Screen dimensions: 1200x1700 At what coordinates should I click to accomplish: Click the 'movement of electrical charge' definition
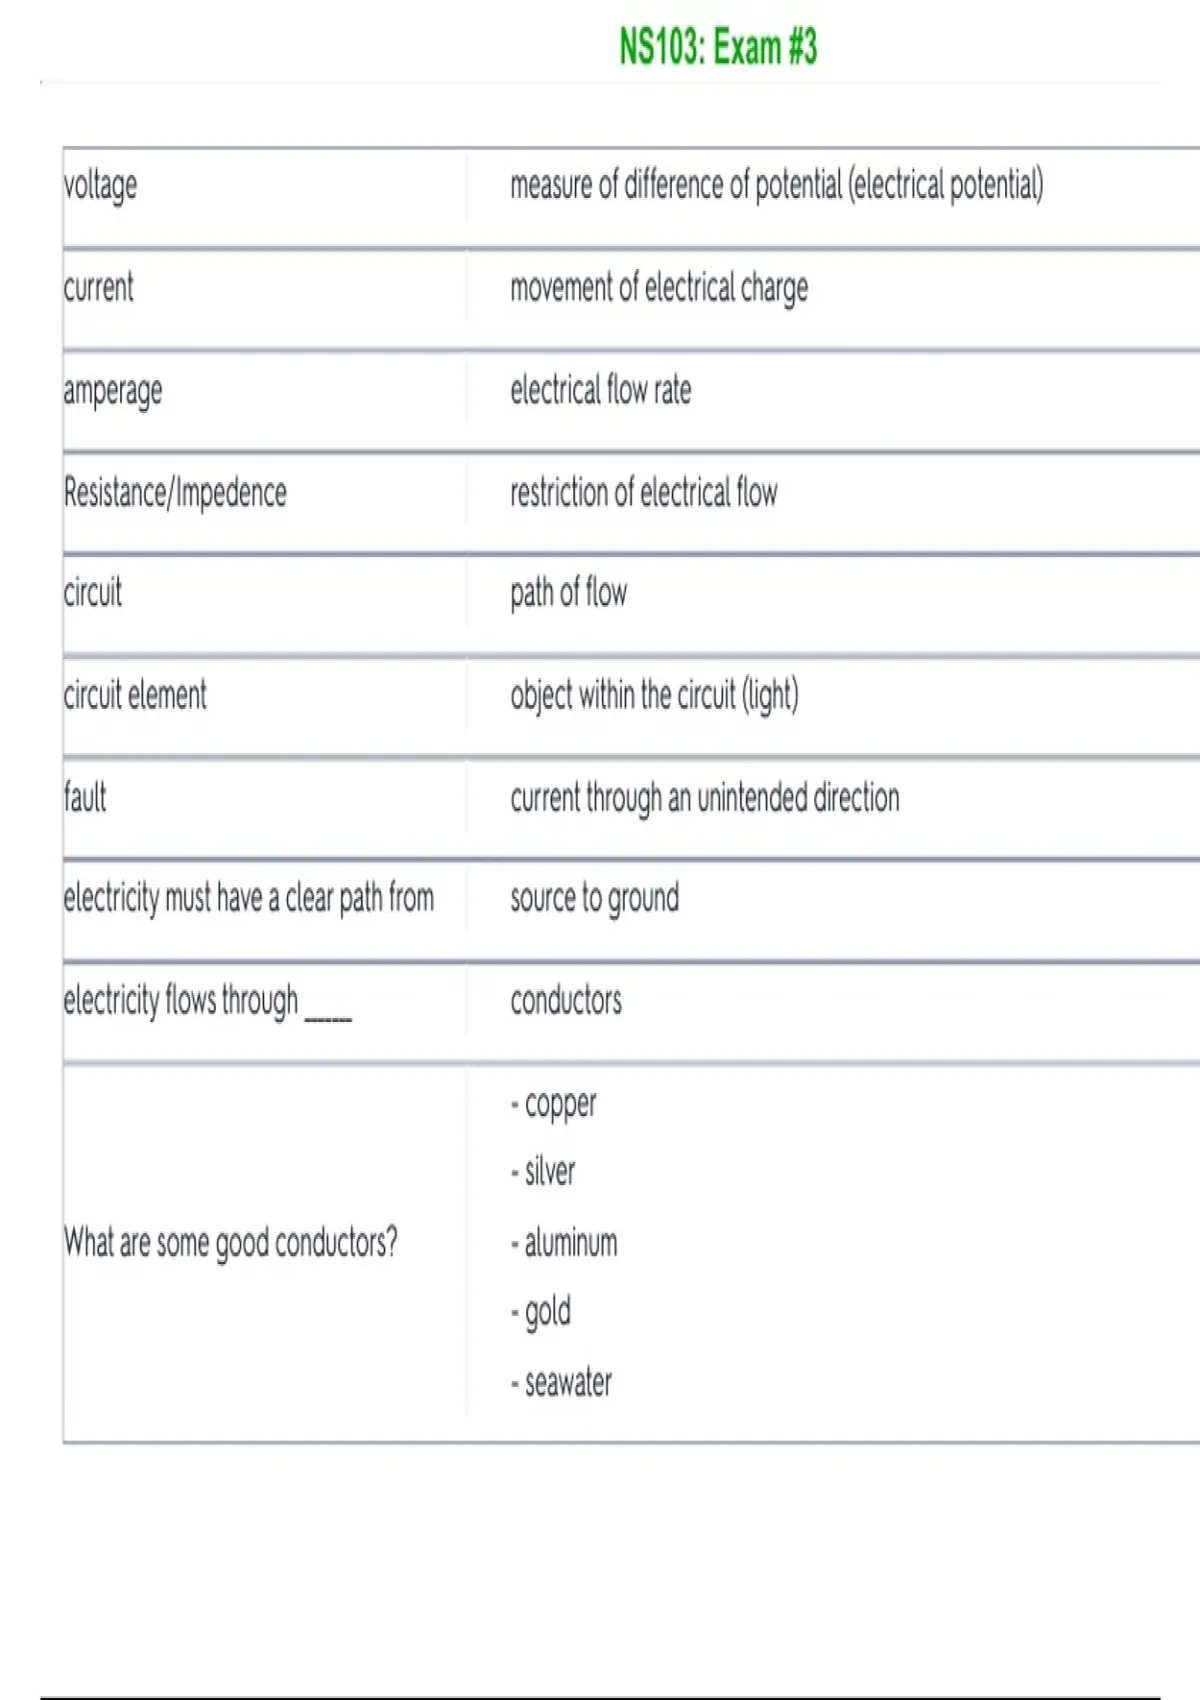658,288
